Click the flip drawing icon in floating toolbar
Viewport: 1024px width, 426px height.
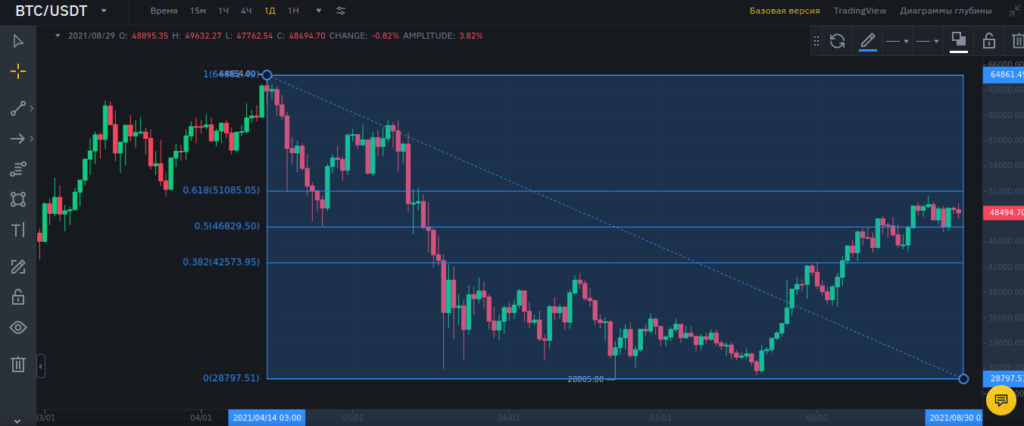[x=838, y=41]
